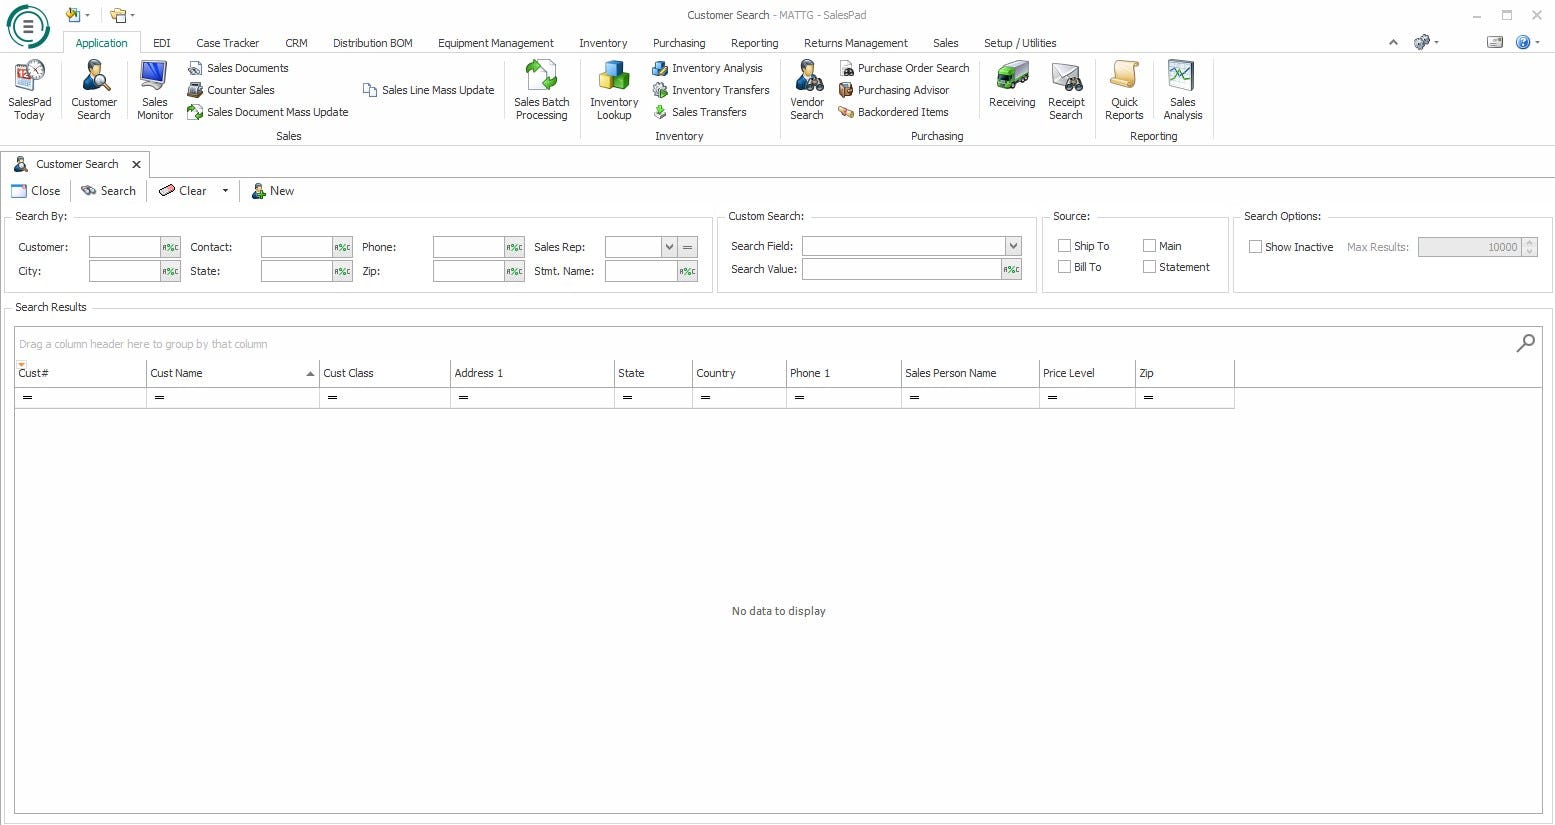The width and height of the screenshot is (1555, 825).
Task: Open the Setup / Utilities tab
Action: coord(1020,43)
